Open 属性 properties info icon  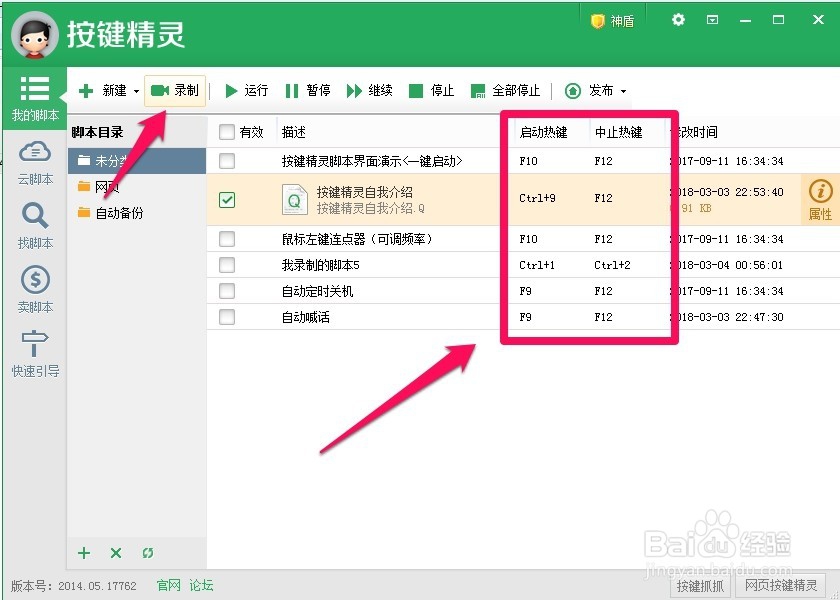coord(820,200)
